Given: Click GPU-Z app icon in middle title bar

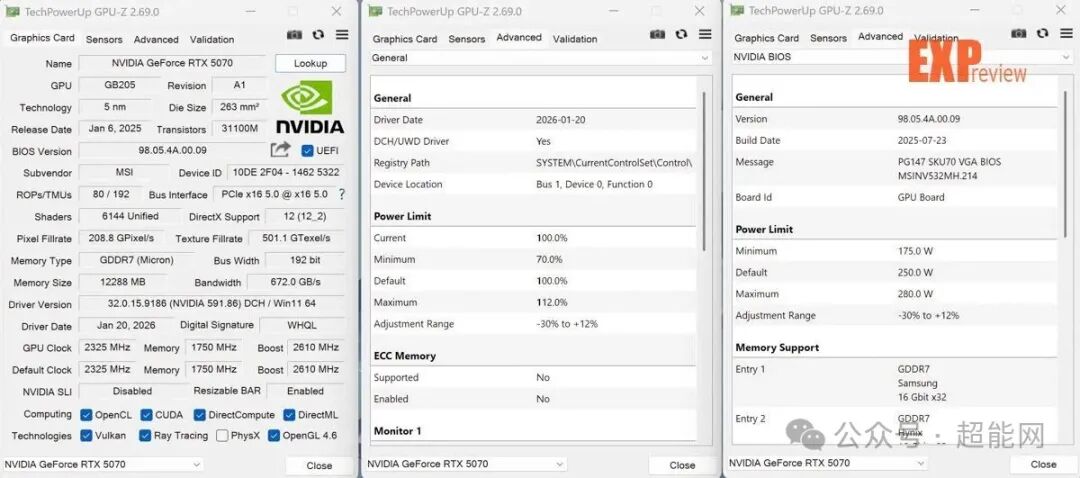Looking at the screenshot, I should [x=375, y=11].
